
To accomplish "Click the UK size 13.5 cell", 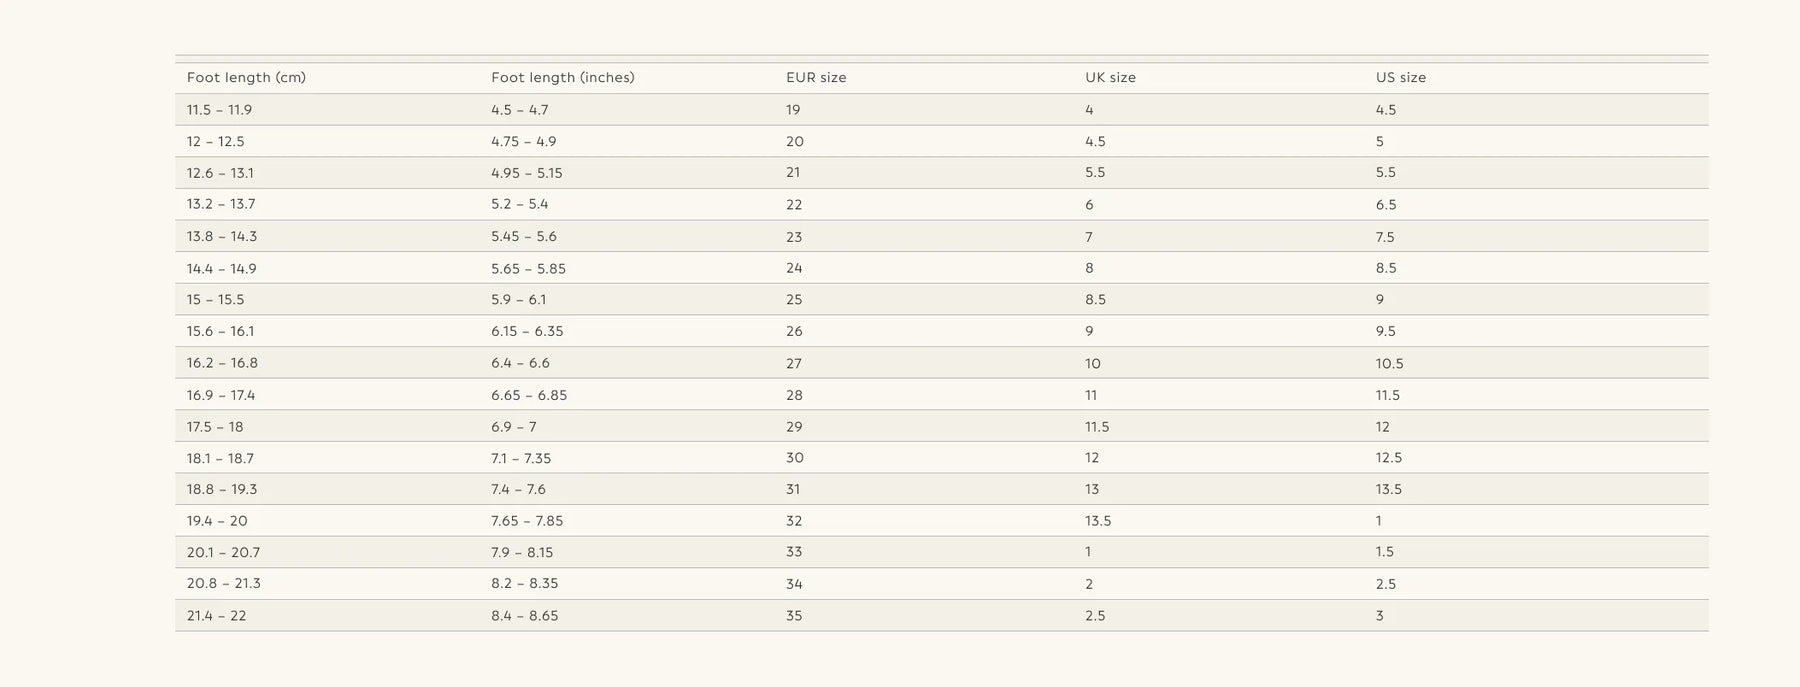I will pos(1098,521).
